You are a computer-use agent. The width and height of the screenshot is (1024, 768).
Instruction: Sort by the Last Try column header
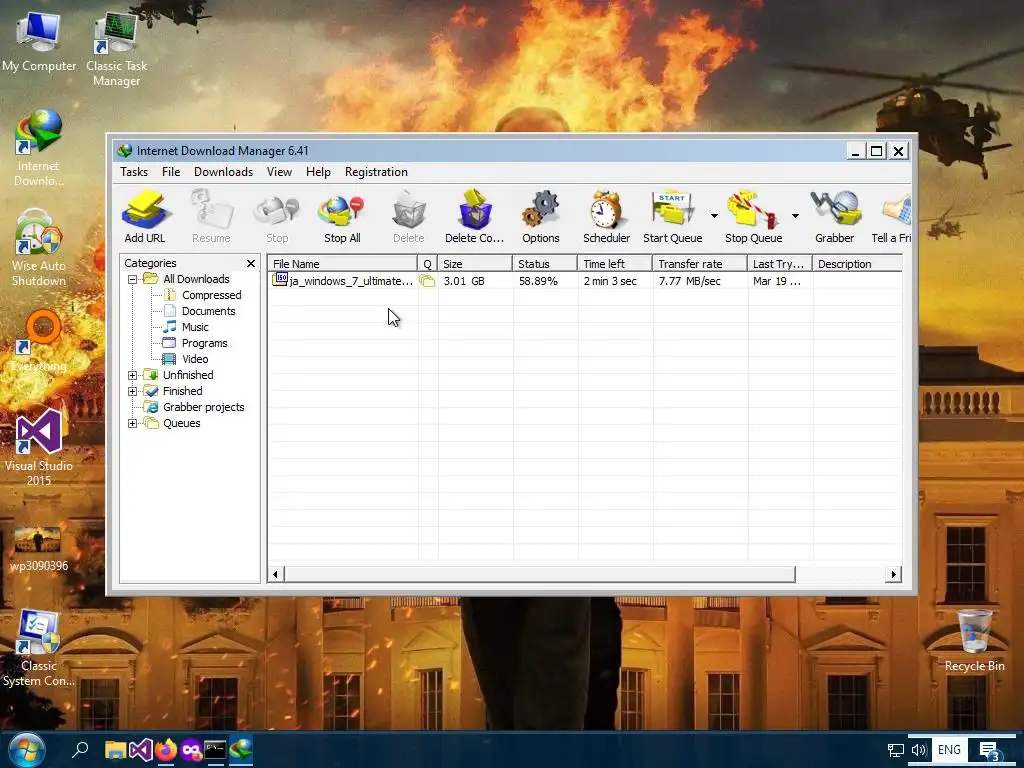point(780,264)
